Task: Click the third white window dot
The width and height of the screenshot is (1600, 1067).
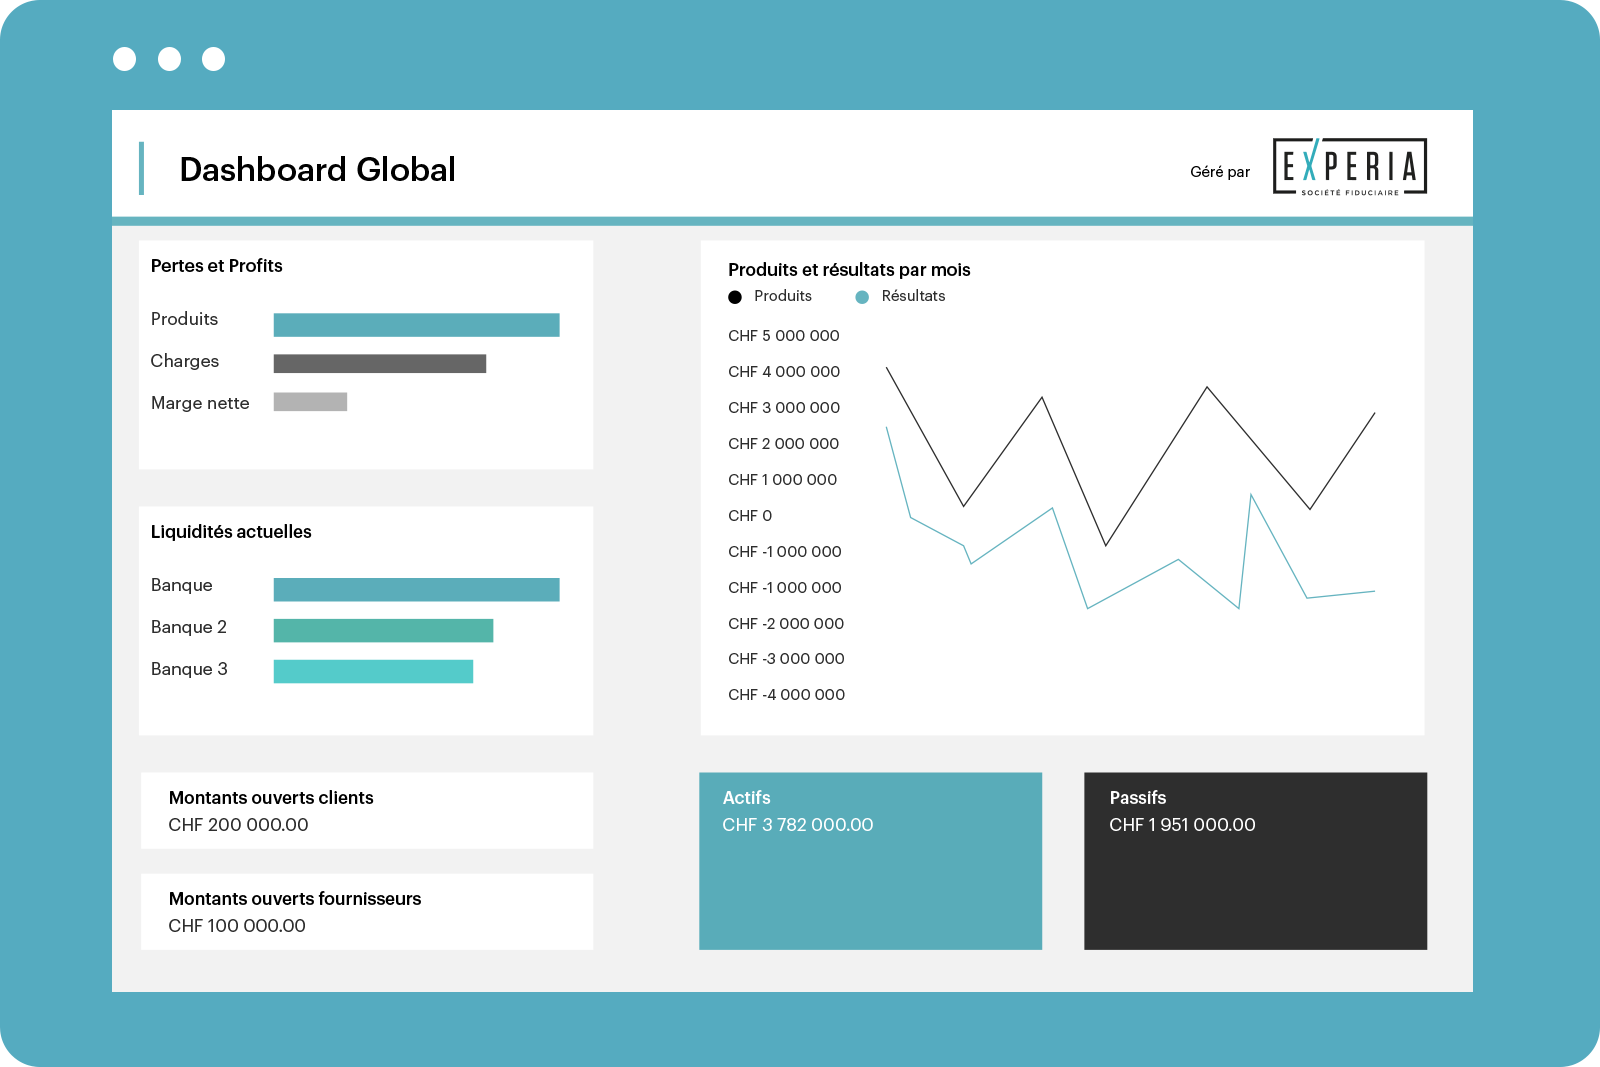Action: point(214,59)
